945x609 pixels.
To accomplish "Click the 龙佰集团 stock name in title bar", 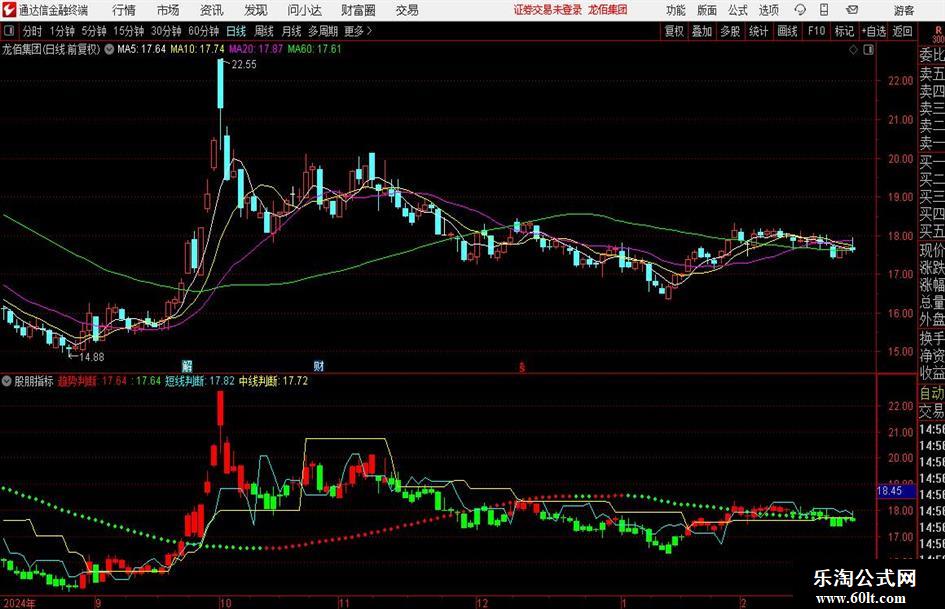I will [608, 10].
